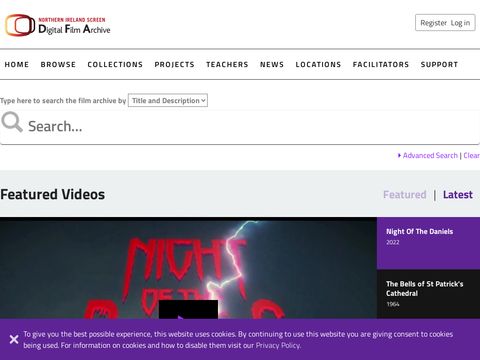
Task: Select The Bells of St Patrick's Cathedral
Action: [428, 294]
